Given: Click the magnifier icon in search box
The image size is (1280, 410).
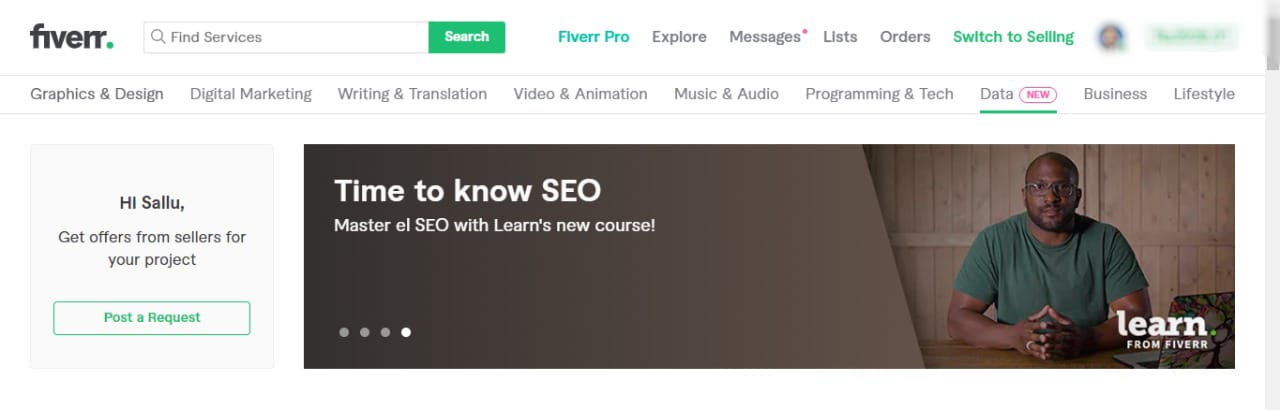Looking at the screenshot, I should click(x=158, y=37).
